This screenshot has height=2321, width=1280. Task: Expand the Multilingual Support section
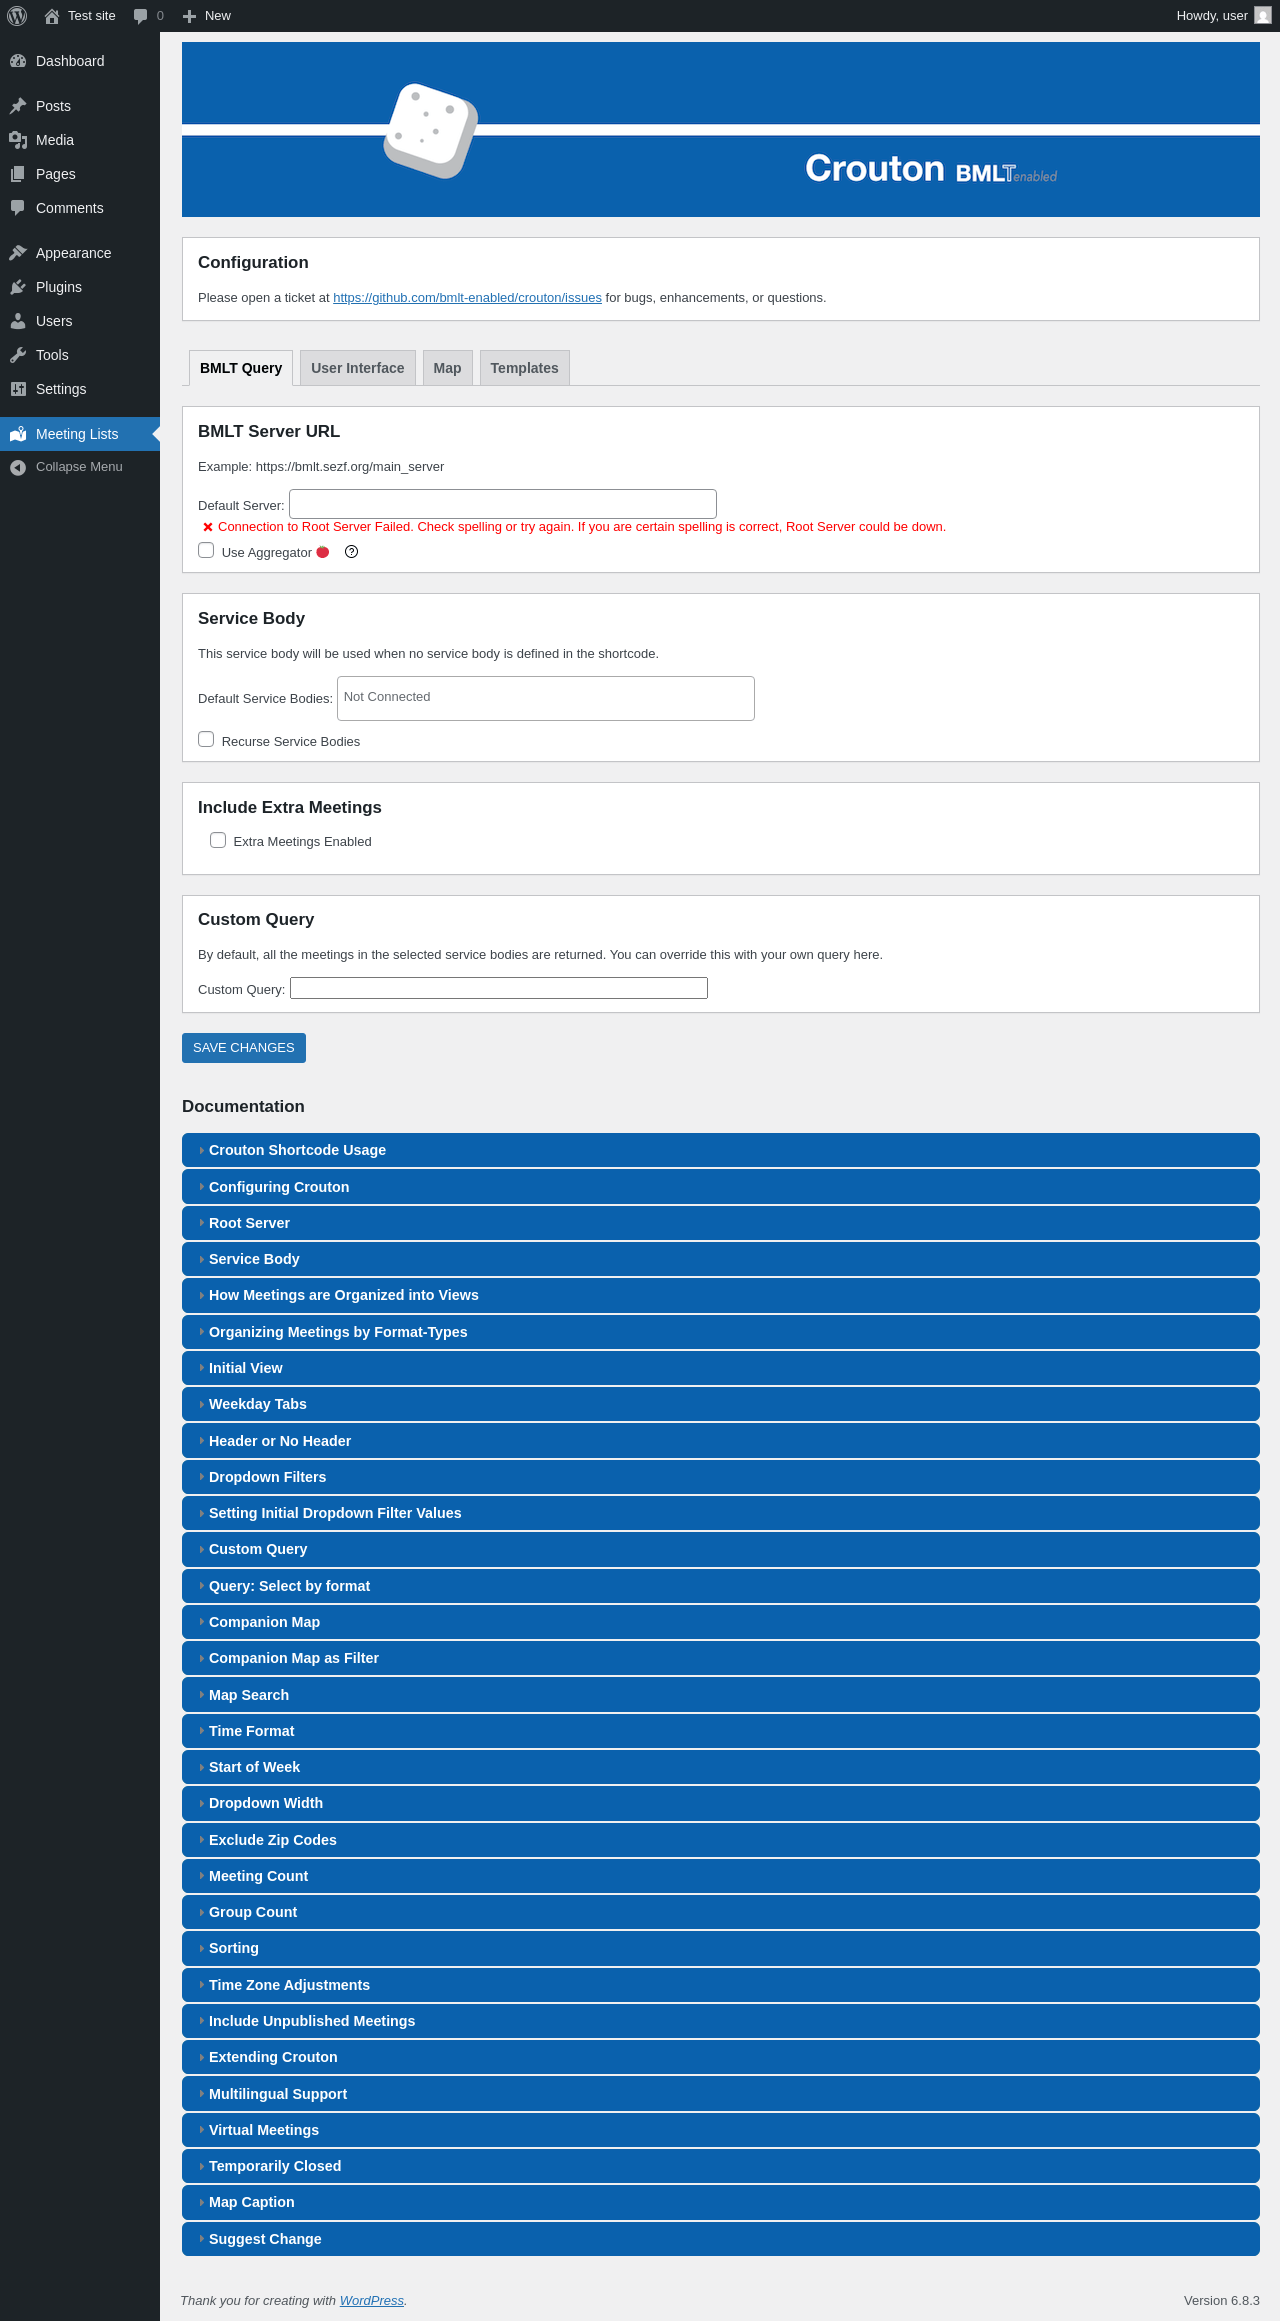click(x=720, y=2094)
